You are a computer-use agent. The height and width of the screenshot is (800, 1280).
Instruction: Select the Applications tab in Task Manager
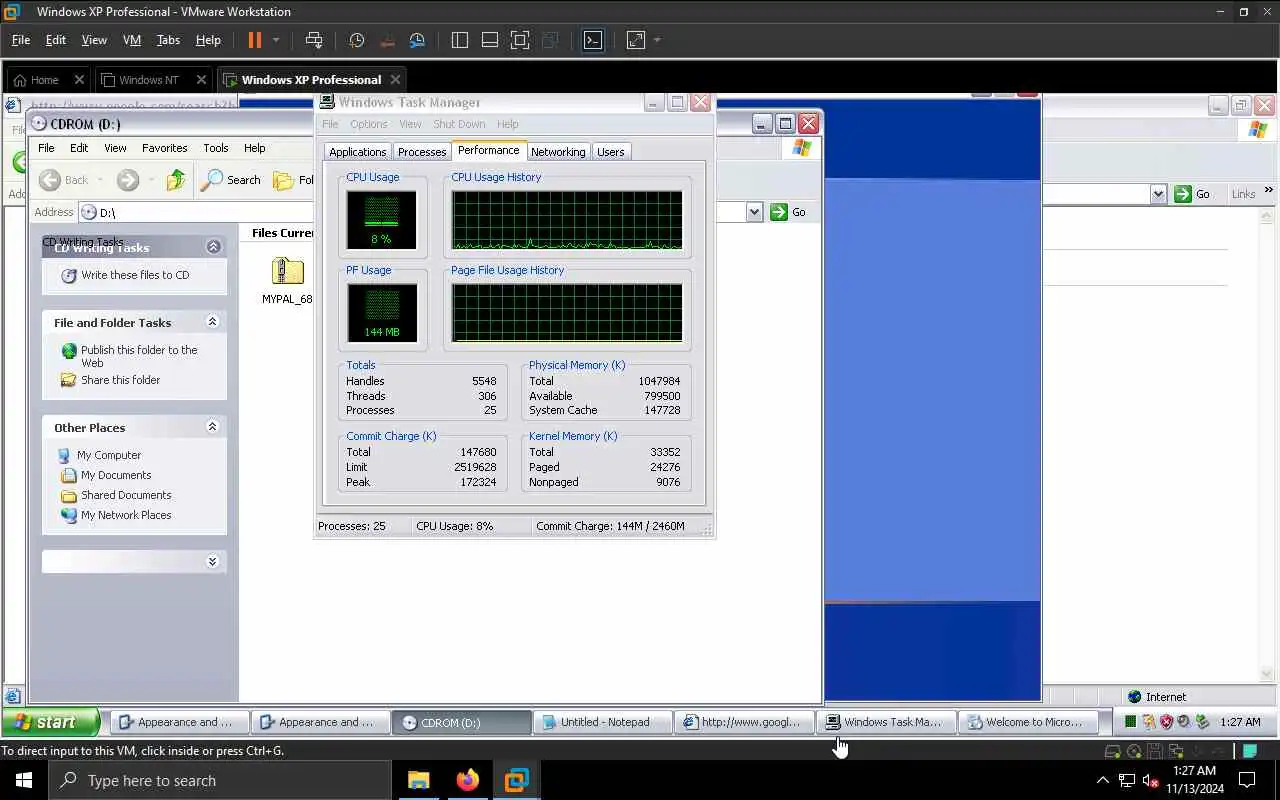358,152
